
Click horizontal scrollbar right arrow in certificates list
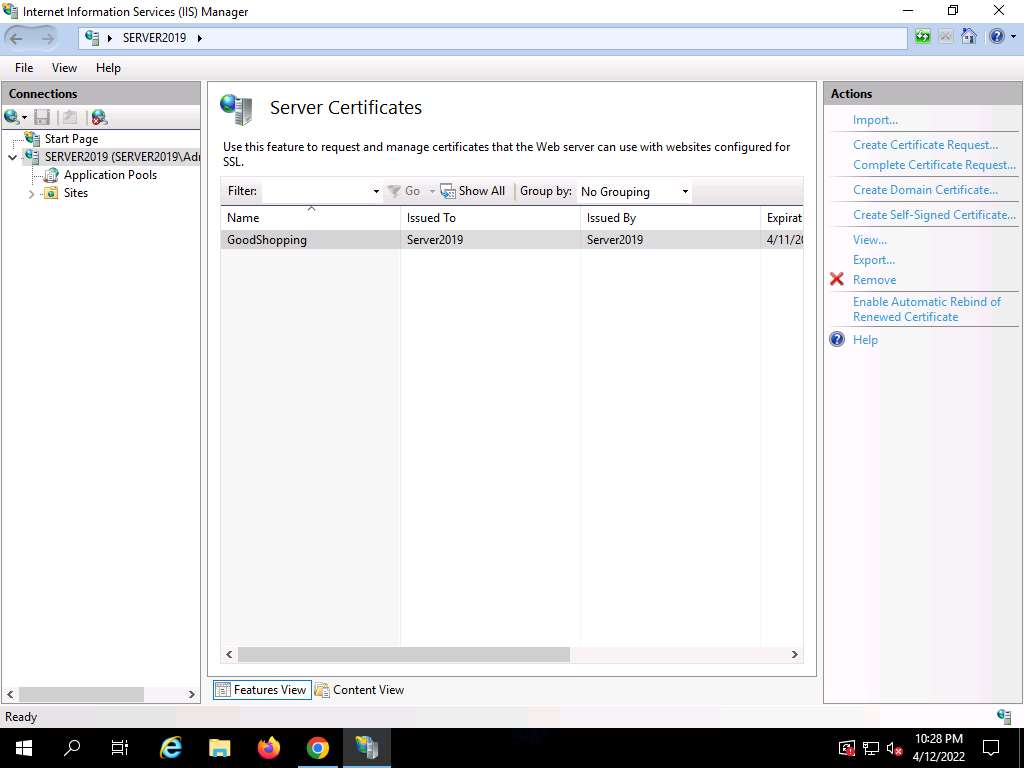[x=795, y=655]
